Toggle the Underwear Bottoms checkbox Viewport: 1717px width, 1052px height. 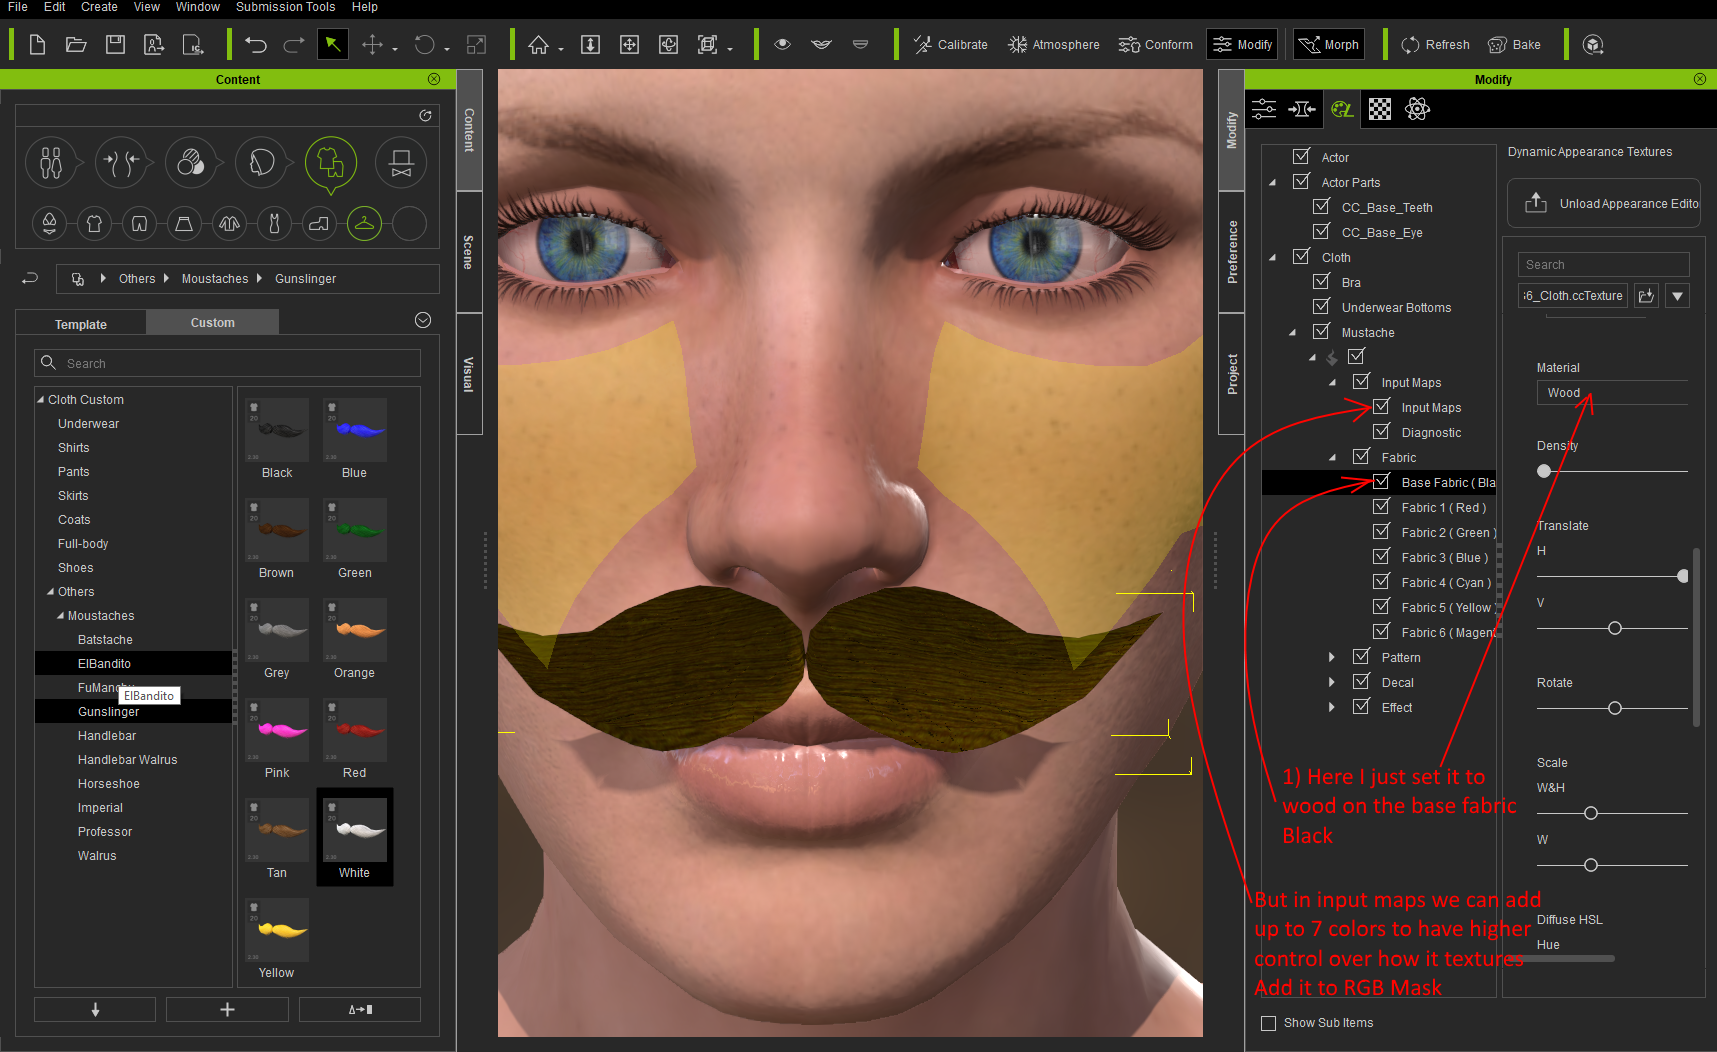coord(1321,306)
